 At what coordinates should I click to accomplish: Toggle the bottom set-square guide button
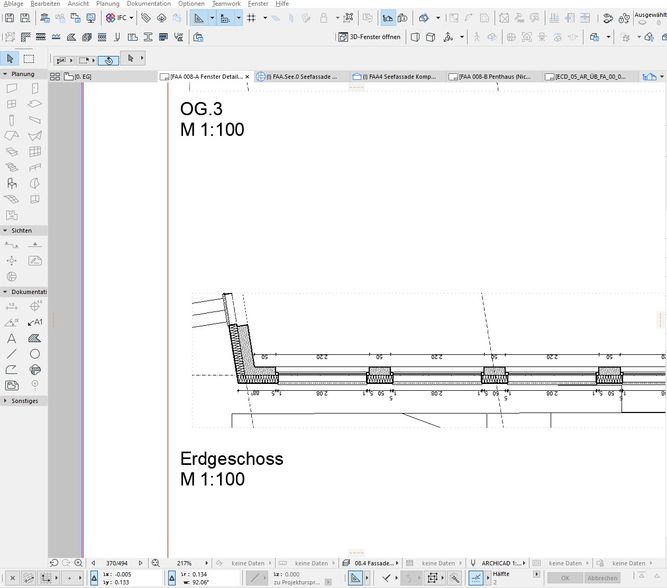point(355,578)
